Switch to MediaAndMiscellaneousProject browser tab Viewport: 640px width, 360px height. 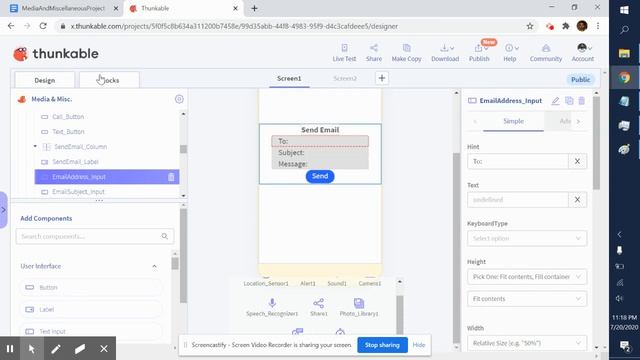tap(63, 8)
